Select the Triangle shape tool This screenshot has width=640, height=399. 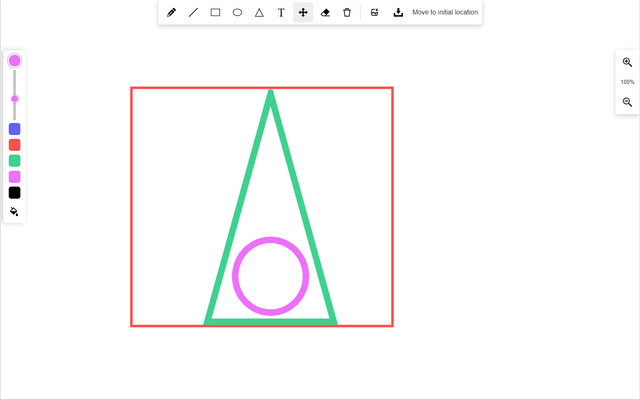click(x=259, y=13)
